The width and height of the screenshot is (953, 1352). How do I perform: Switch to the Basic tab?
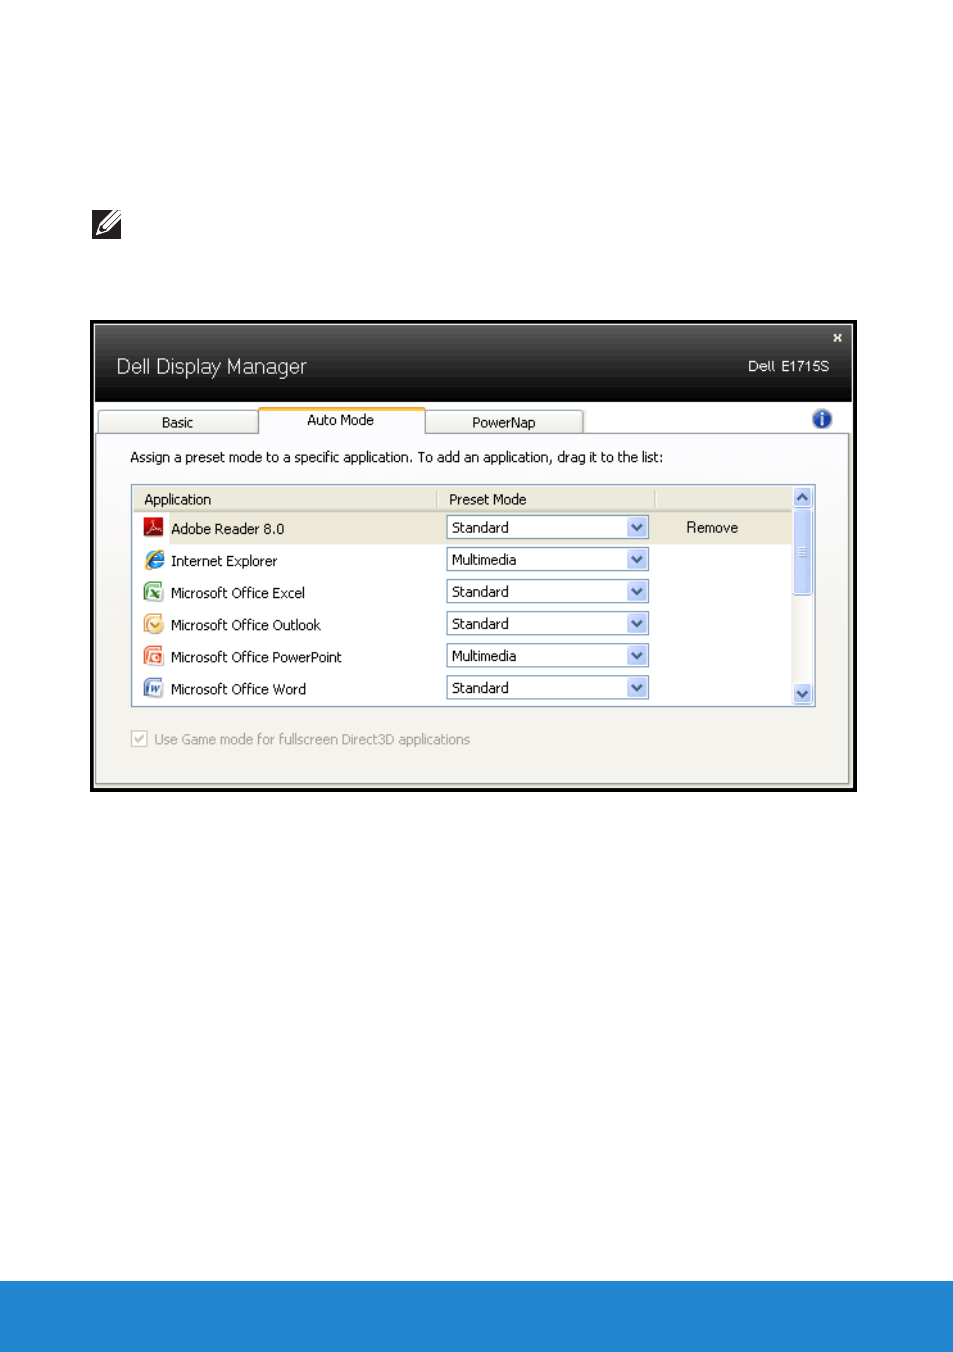178,422
